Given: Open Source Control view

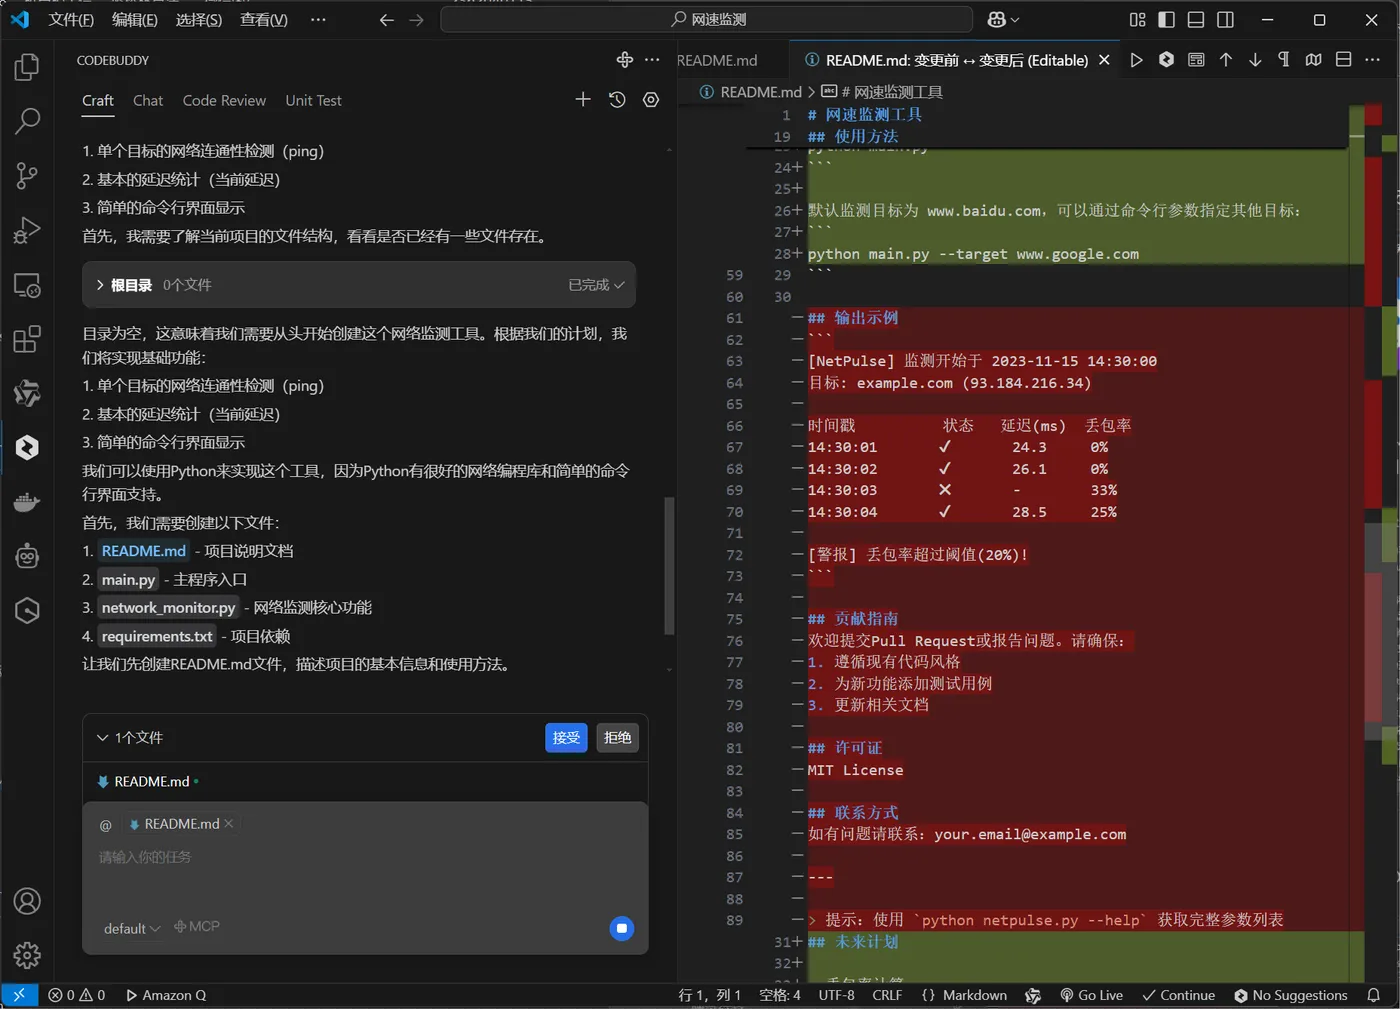Looking at the screenshot, I should [27, 176].
